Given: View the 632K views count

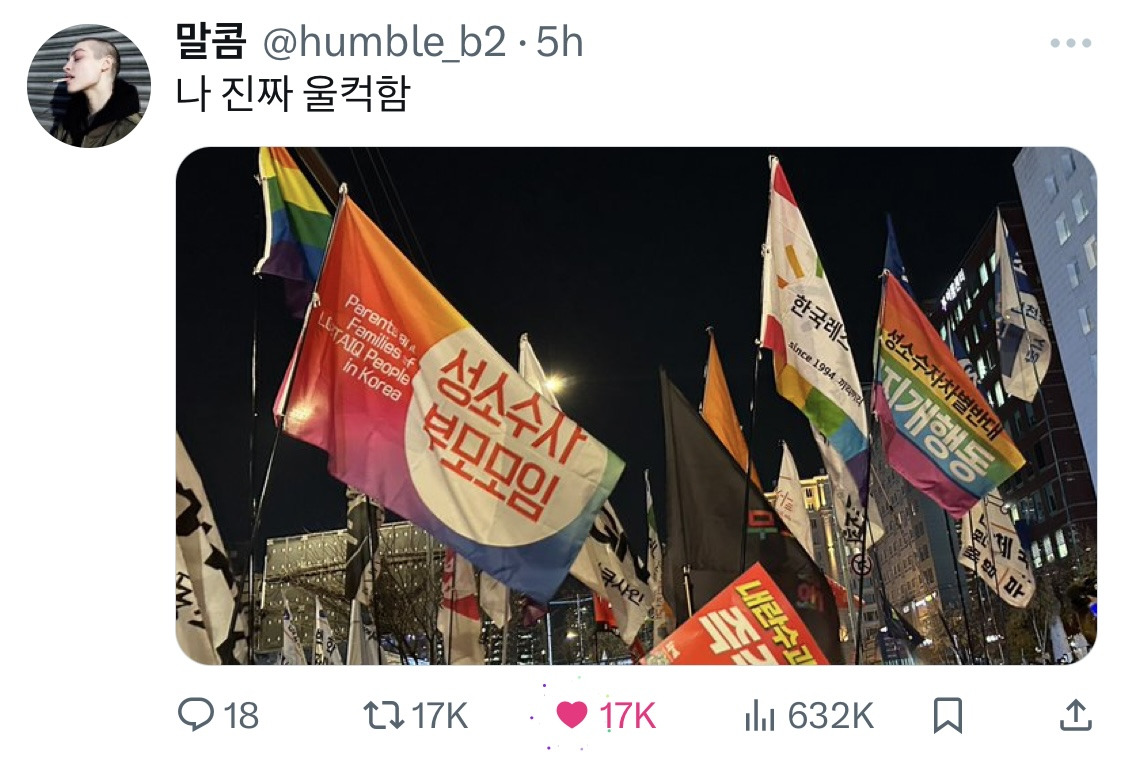Looking at the screenshot, I should pos(830,716).
